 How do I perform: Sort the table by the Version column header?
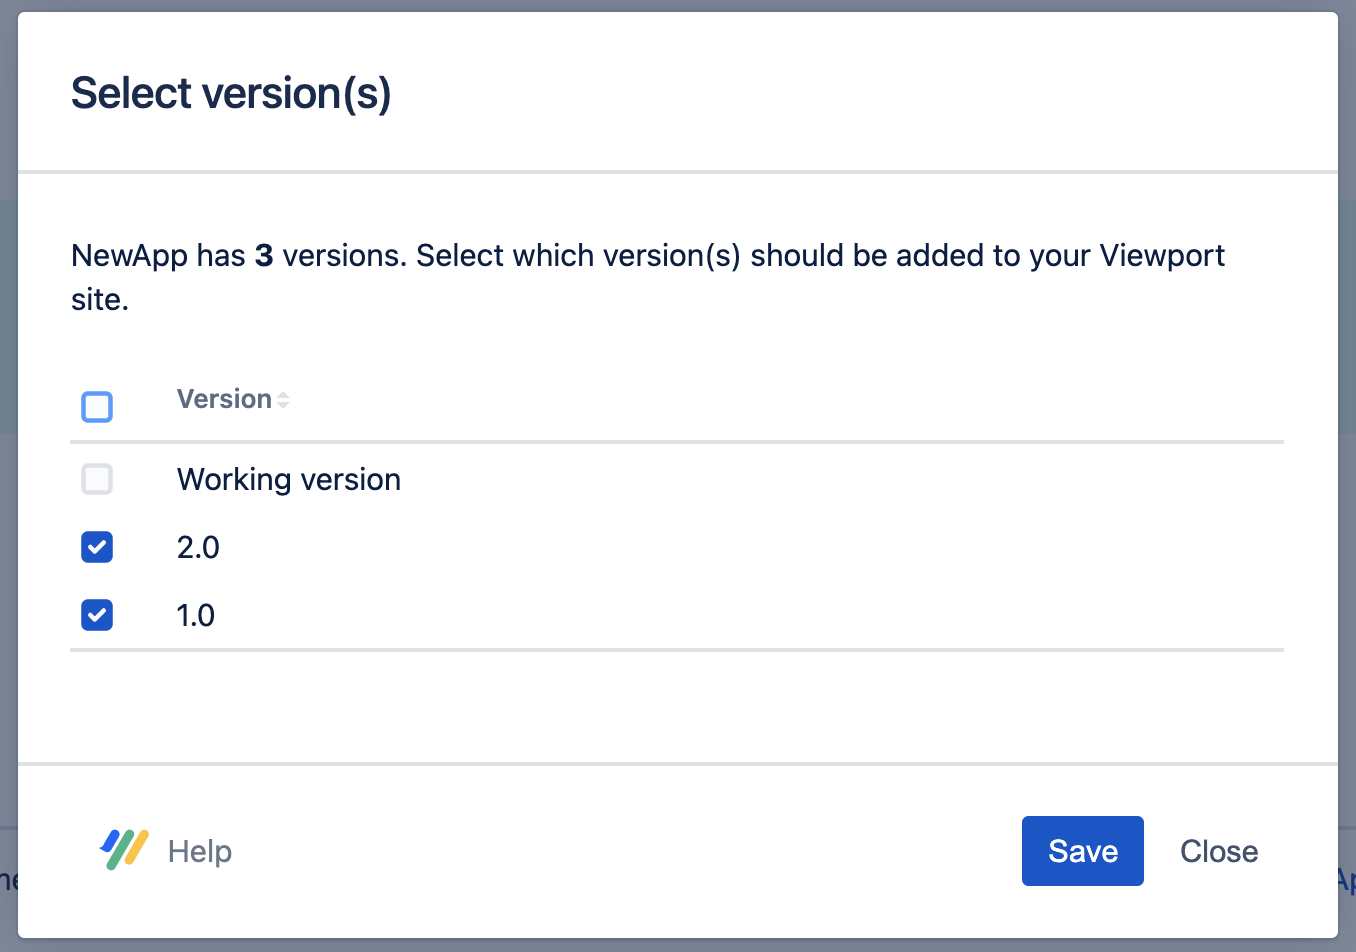pyautogui.click(x=224, y=399)
